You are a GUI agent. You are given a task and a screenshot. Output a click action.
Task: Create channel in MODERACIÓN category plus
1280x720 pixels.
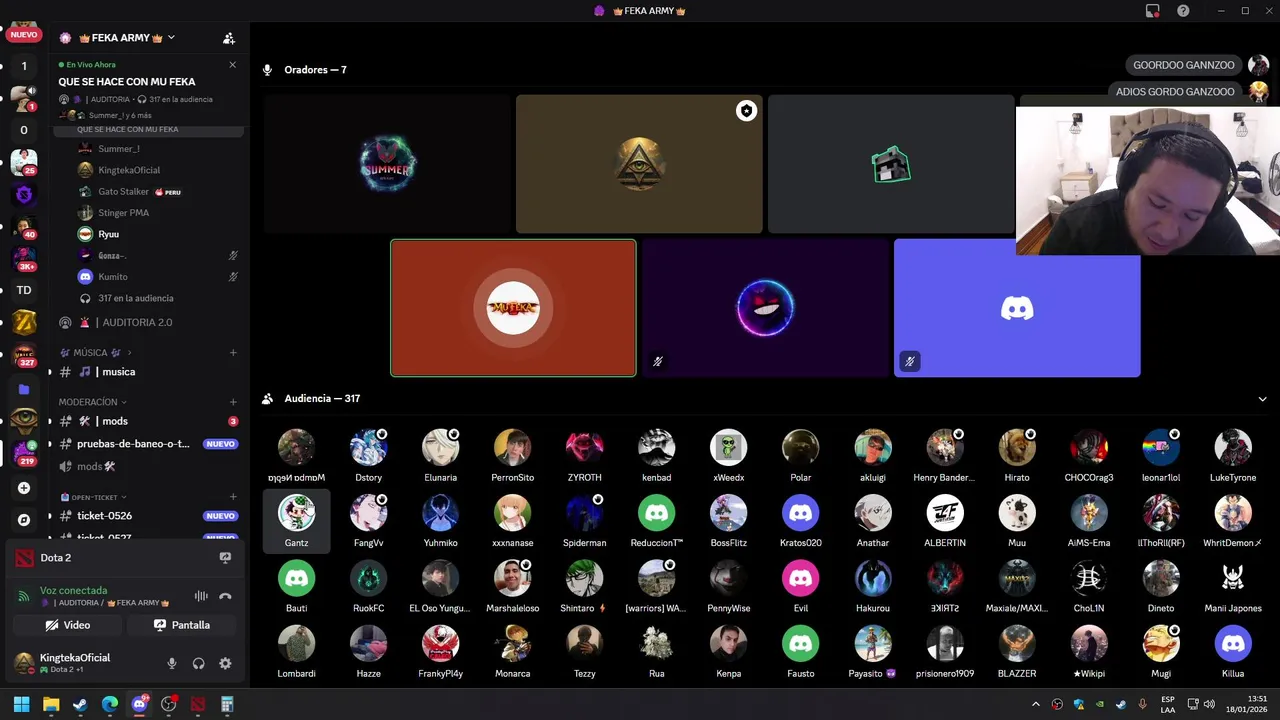coord(233,402)
